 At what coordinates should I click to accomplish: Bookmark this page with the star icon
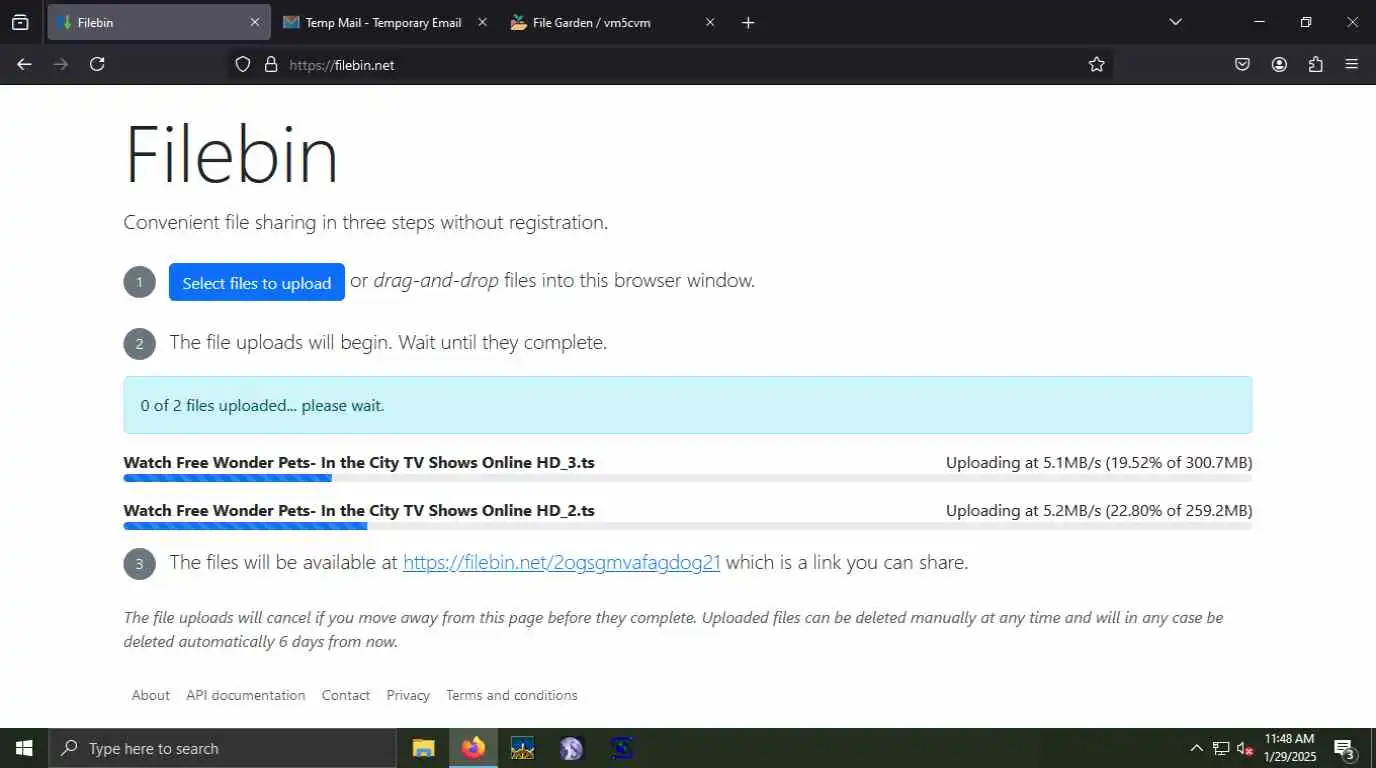click(x=1097, y=64)
